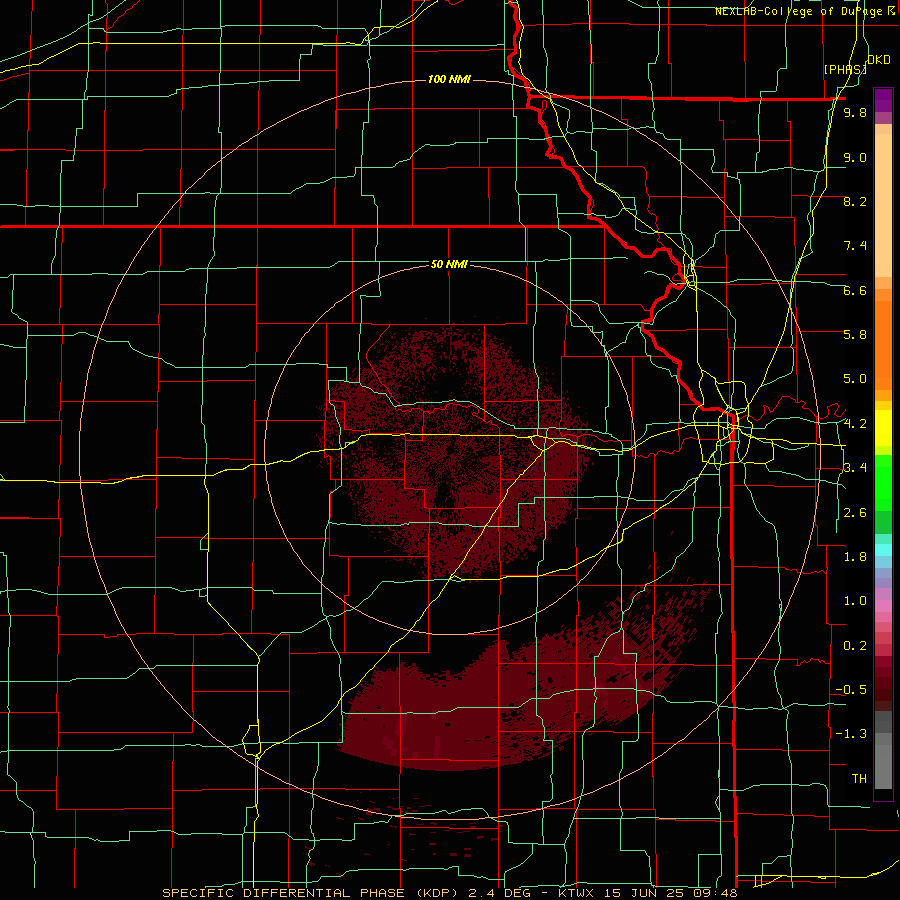Click the 6.6 value on the color scale
900x900 pixels.
(x=855, y=290)
